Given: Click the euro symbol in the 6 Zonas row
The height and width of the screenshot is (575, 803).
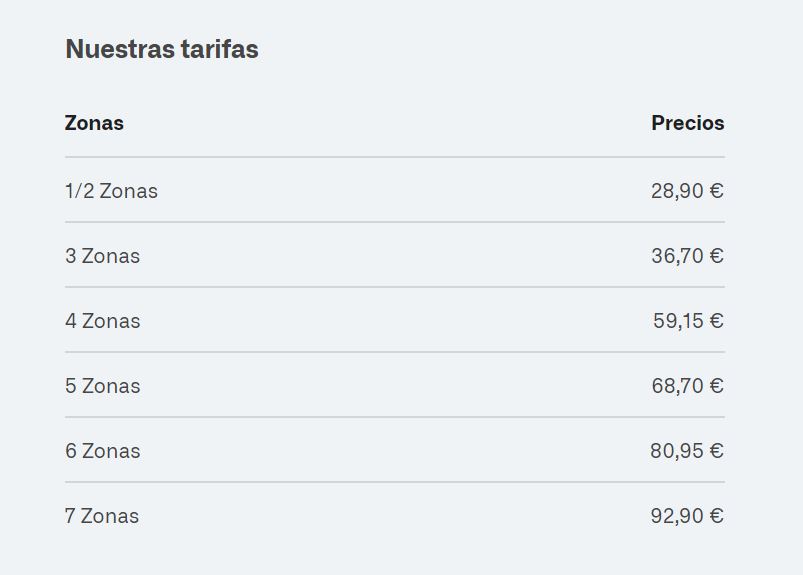Looking at the screenshot, I should coord(716,451).
